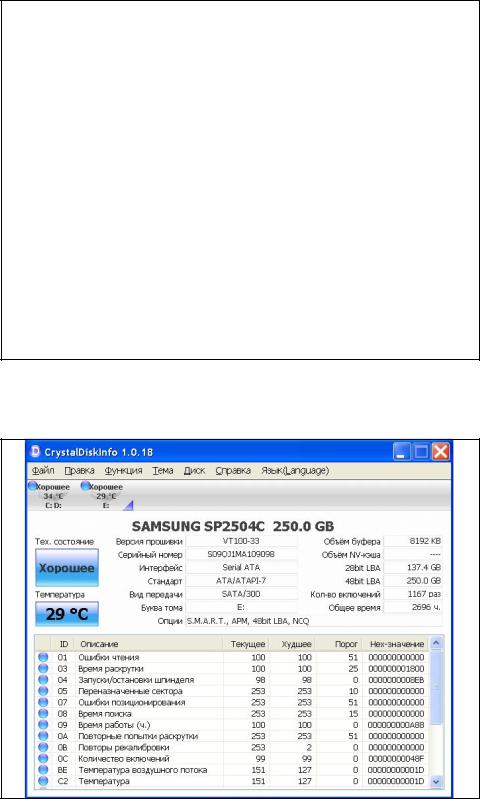Click the status orb for Время раскрутки row
Viewport: 480px width, 799px height.
point(43,669)
